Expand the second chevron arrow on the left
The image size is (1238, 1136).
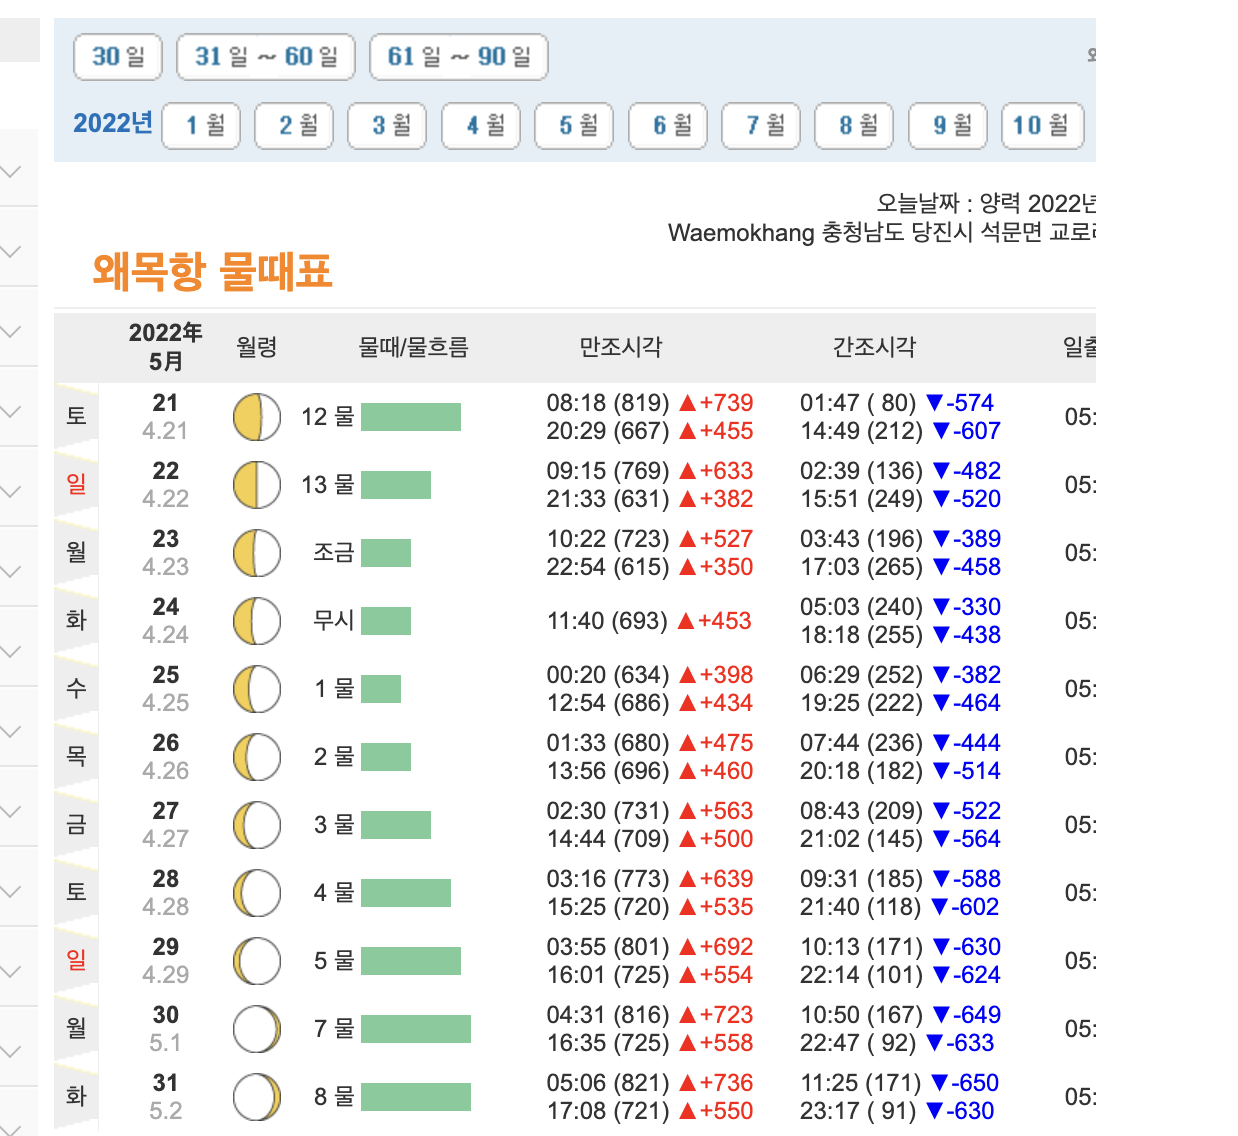11,250
